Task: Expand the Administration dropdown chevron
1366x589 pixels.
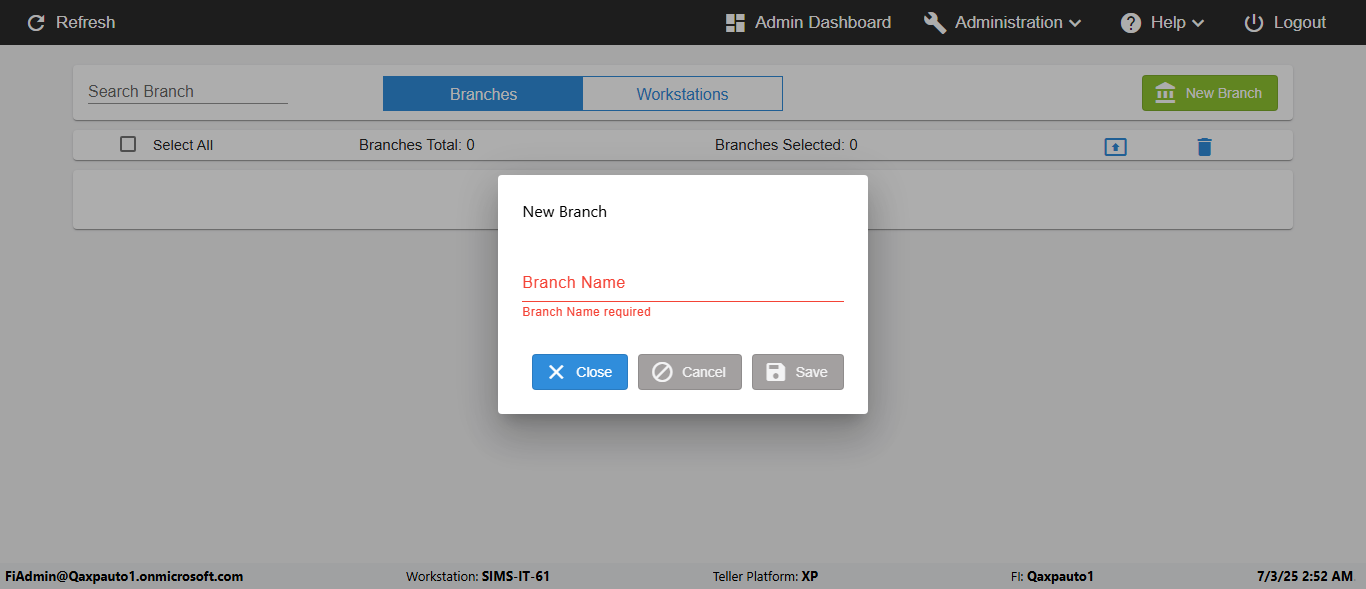Action: click(1075, 23)
